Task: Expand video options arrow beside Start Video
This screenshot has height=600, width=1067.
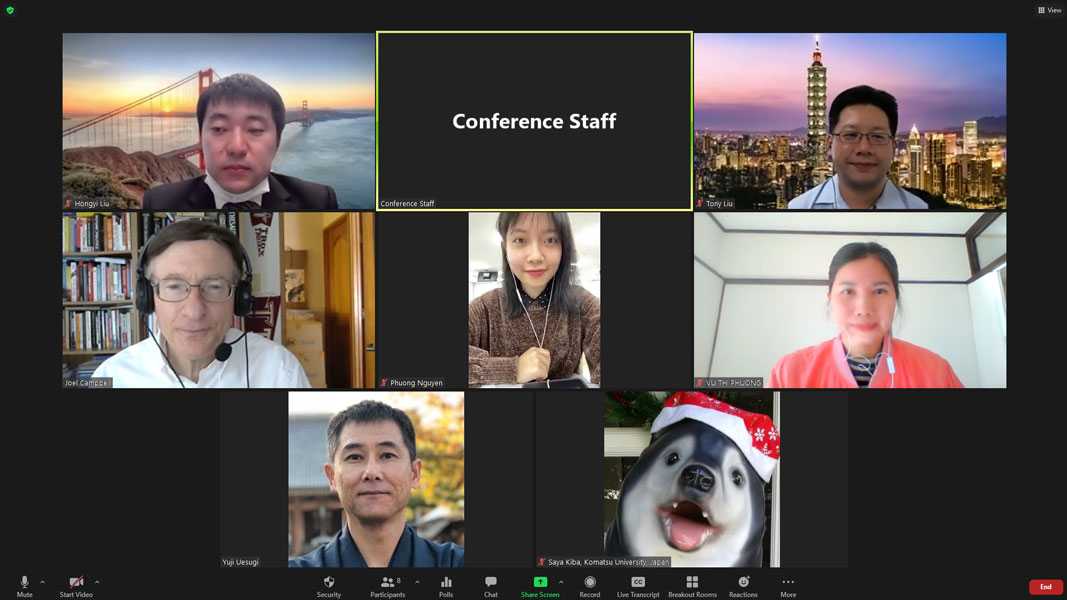Action: point(97,582)
